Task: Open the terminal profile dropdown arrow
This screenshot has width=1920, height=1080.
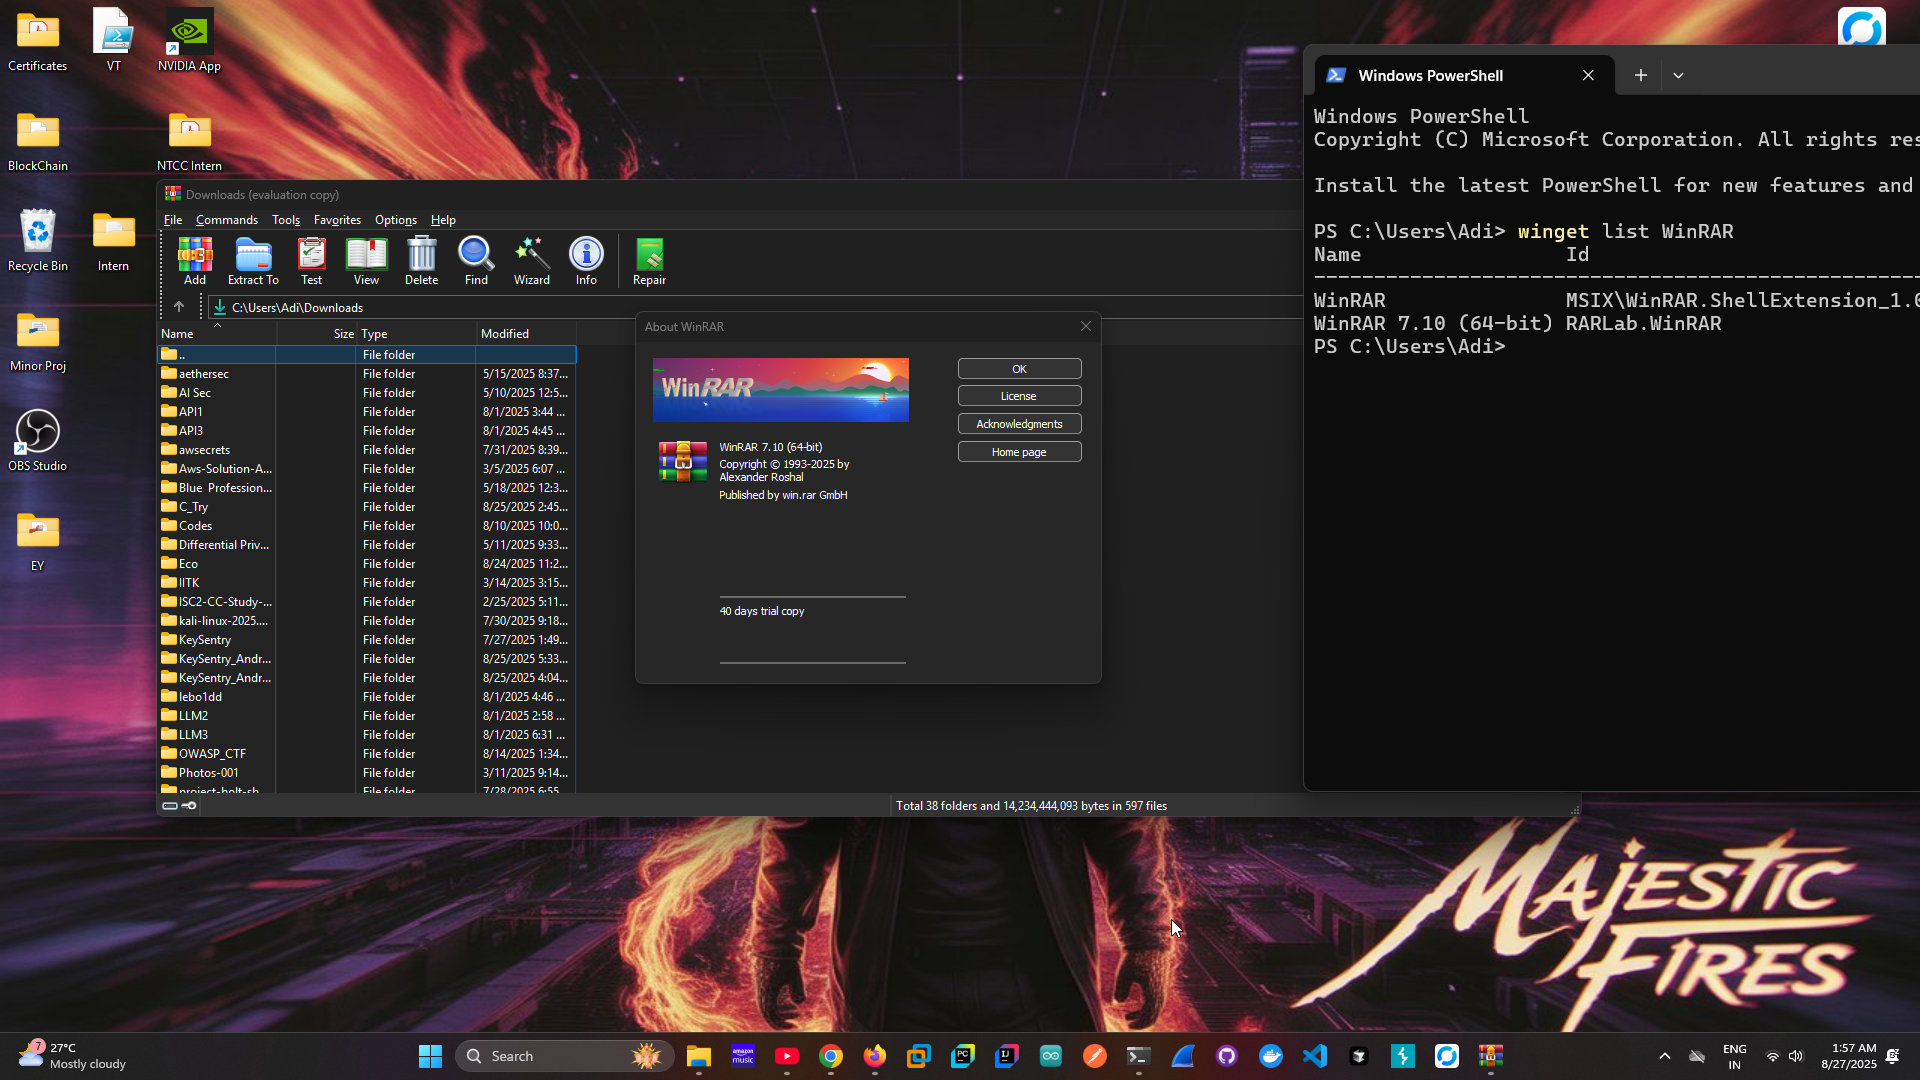Action: tap(1678, 75)
